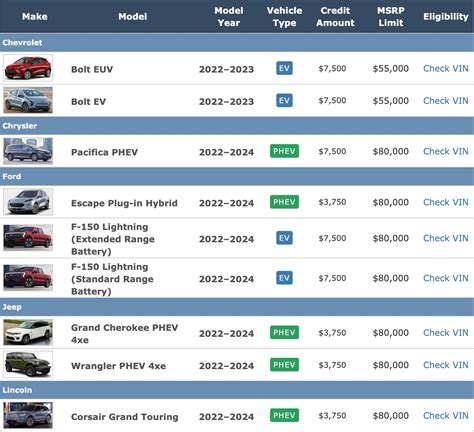Click the green Wrangler PHEV 4xe thumbnail
This screenshot has width=474, height=432.
click(x=28, y=364)
